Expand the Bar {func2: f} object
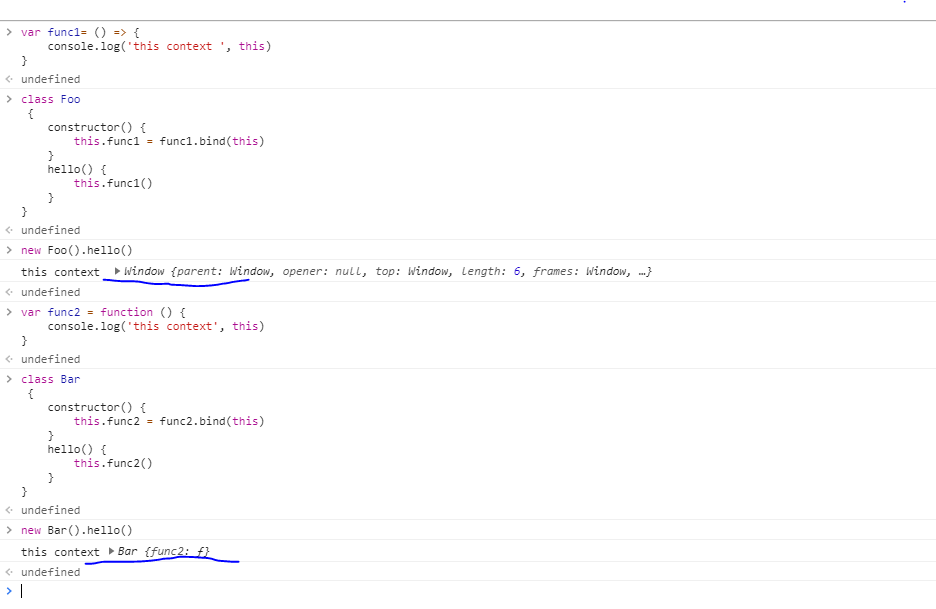The height and width of the screenshot is (609, 936). pos(113,550)
